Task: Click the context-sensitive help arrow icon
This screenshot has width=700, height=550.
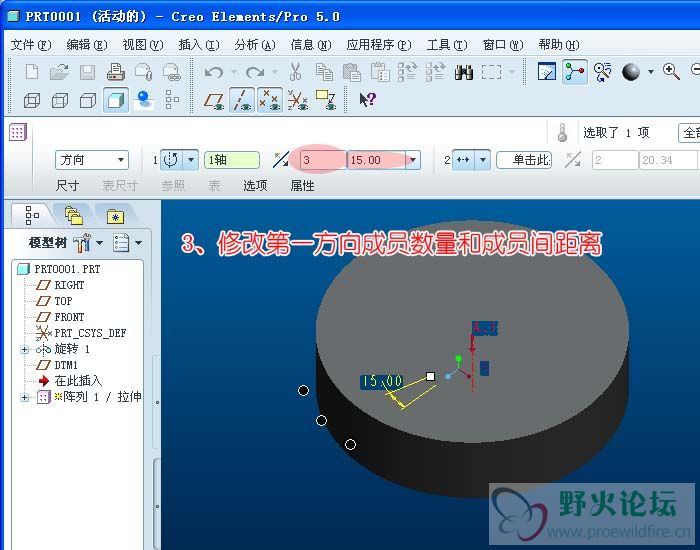Action: [x=367, y=100]
